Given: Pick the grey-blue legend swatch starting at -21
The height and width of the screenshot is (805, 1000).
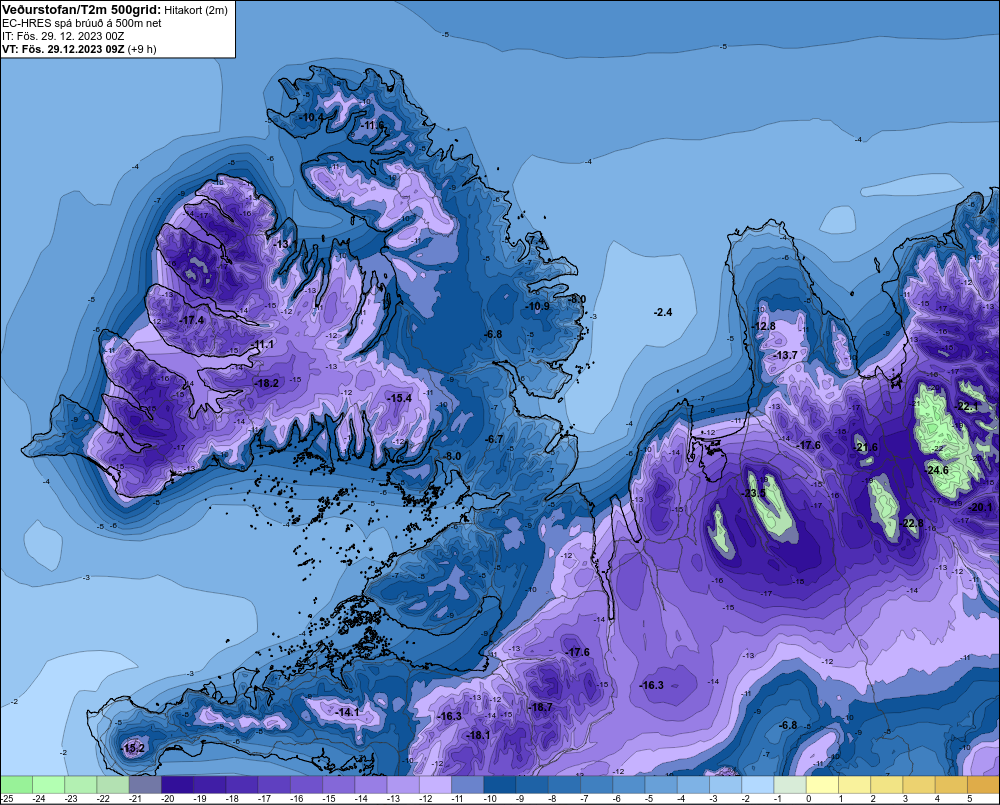Looking at the screenshot, I should (145, 785).
